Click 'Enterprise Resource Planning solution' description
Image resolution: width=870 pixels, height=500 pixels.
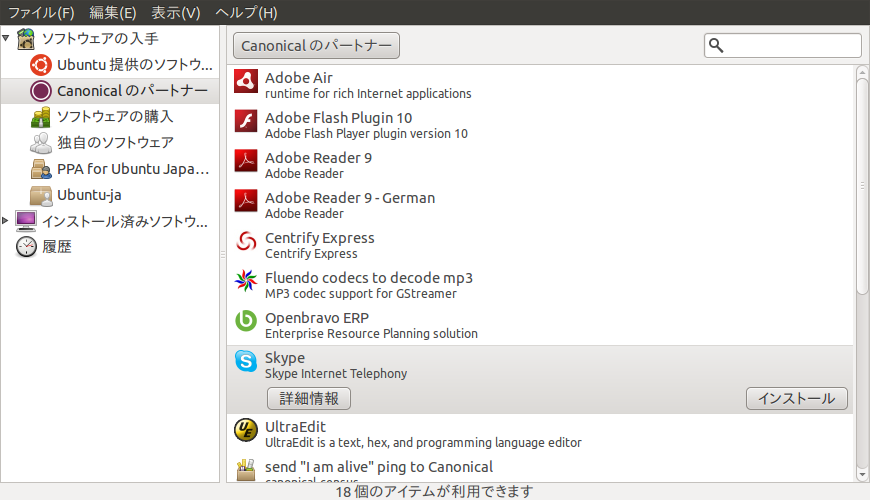coord(371,334)
